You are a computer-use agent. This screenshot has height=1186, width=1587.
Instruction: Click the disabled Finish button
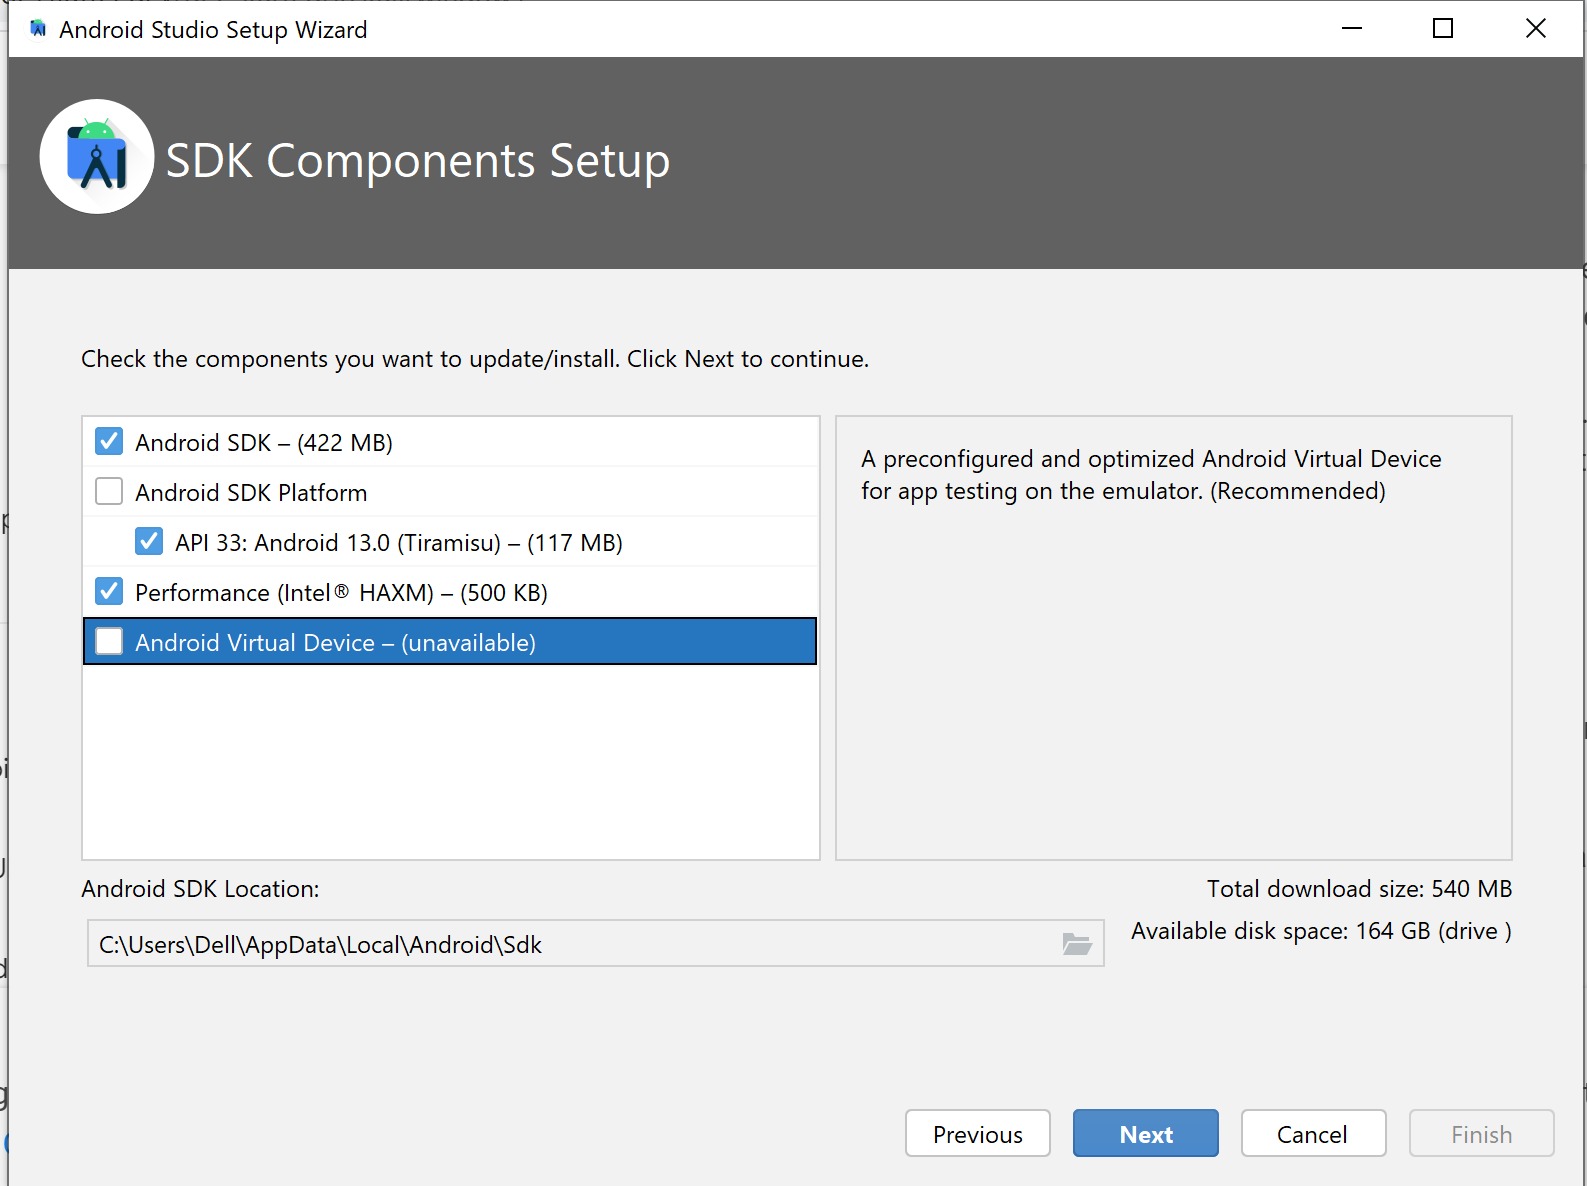pos(1482,1134)
